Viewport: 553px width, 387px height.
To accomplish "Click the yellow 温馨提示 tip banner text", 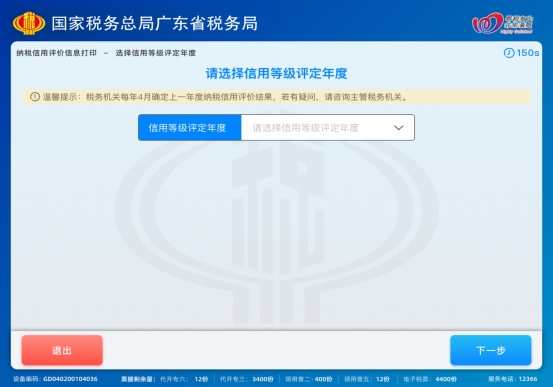I will pyautogui.click(x=225, y=97).
